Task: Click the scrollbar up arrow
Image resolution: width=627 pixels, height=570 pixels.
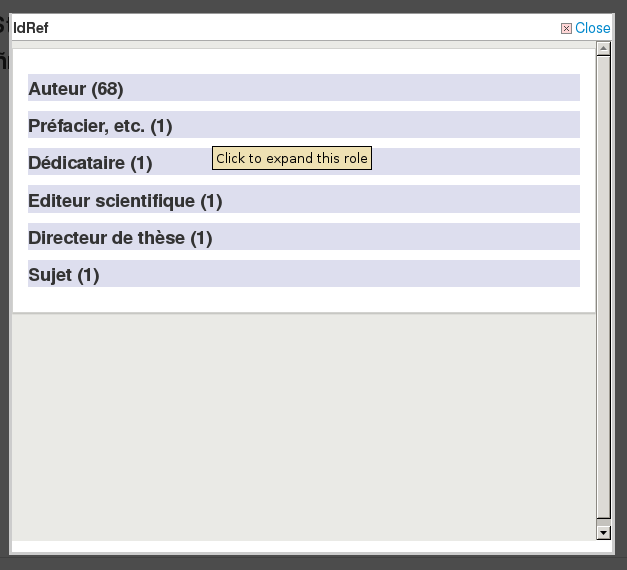Action: 603,49
